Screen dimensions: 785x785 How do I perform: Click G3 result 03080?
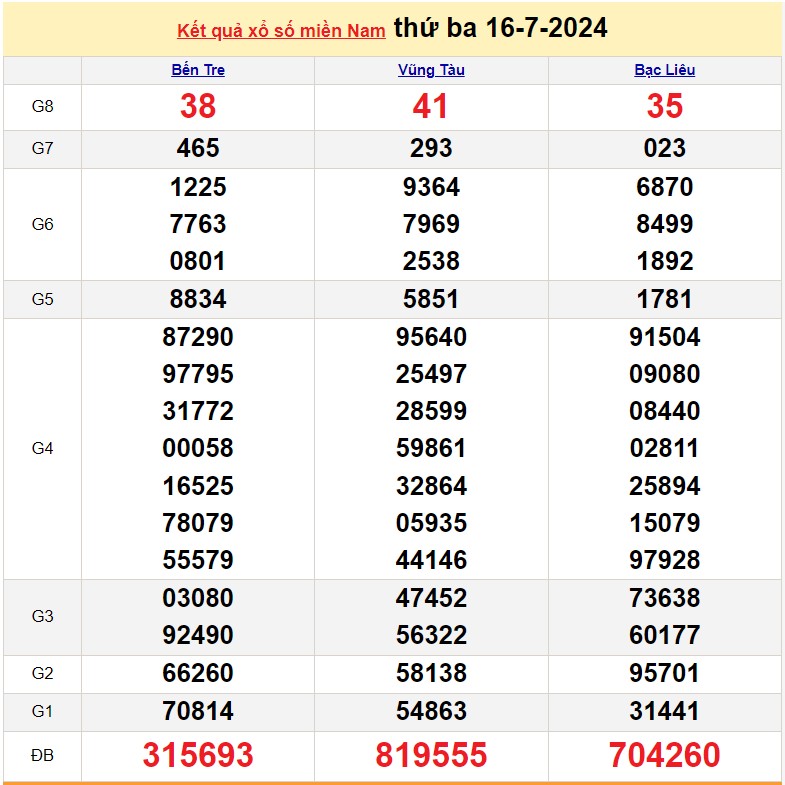click(198, 598)
